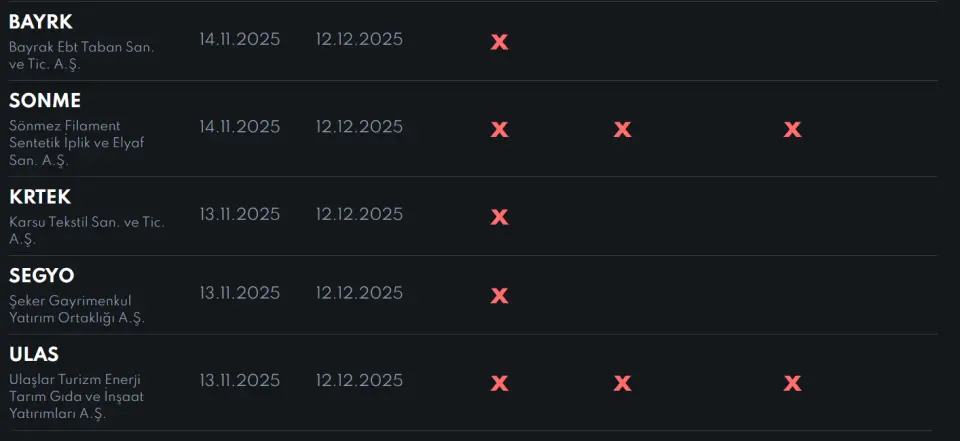The height and width of the screenshot is (441, 960).
Task: Click the first red X in the ULAS row
Action: (499, 383)
